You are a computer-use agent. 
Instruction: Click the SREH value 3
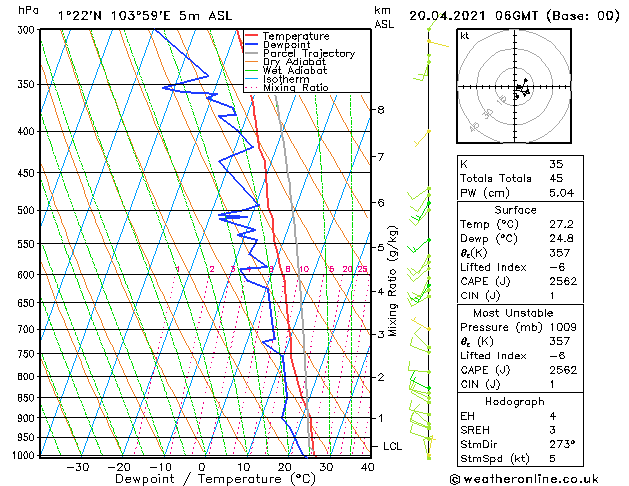(552, 430)
